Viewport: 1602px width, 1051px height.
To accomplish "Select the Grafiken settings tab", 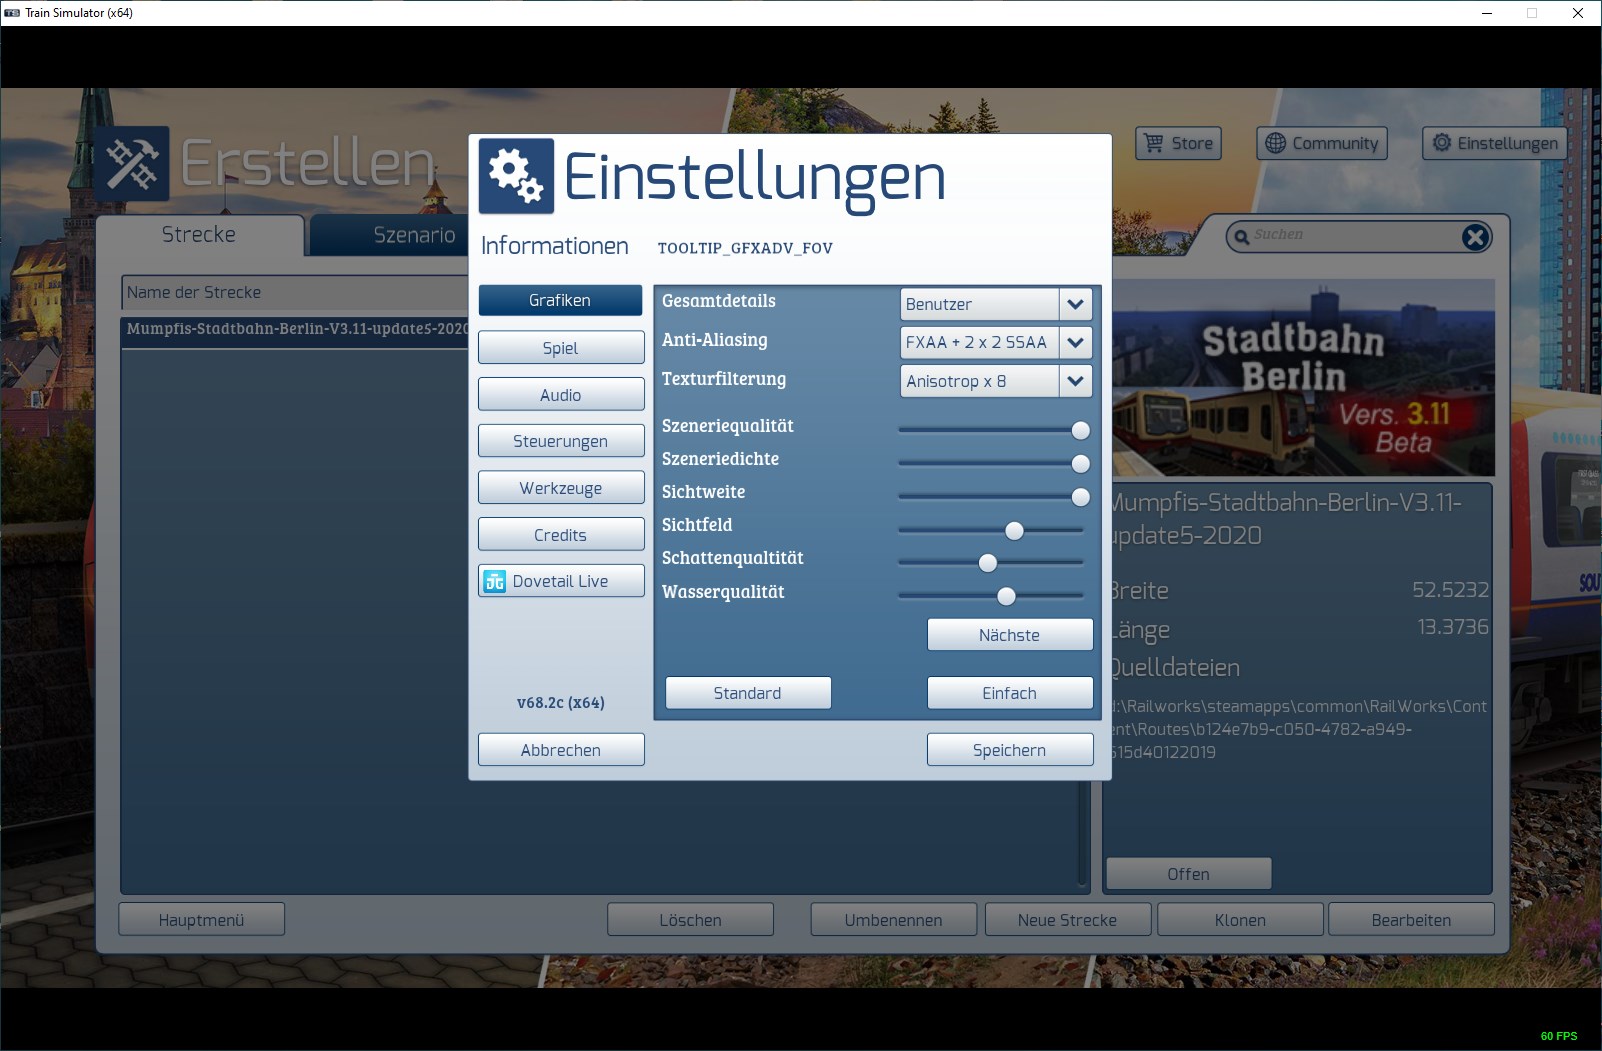I will click(x=560, y=300).
